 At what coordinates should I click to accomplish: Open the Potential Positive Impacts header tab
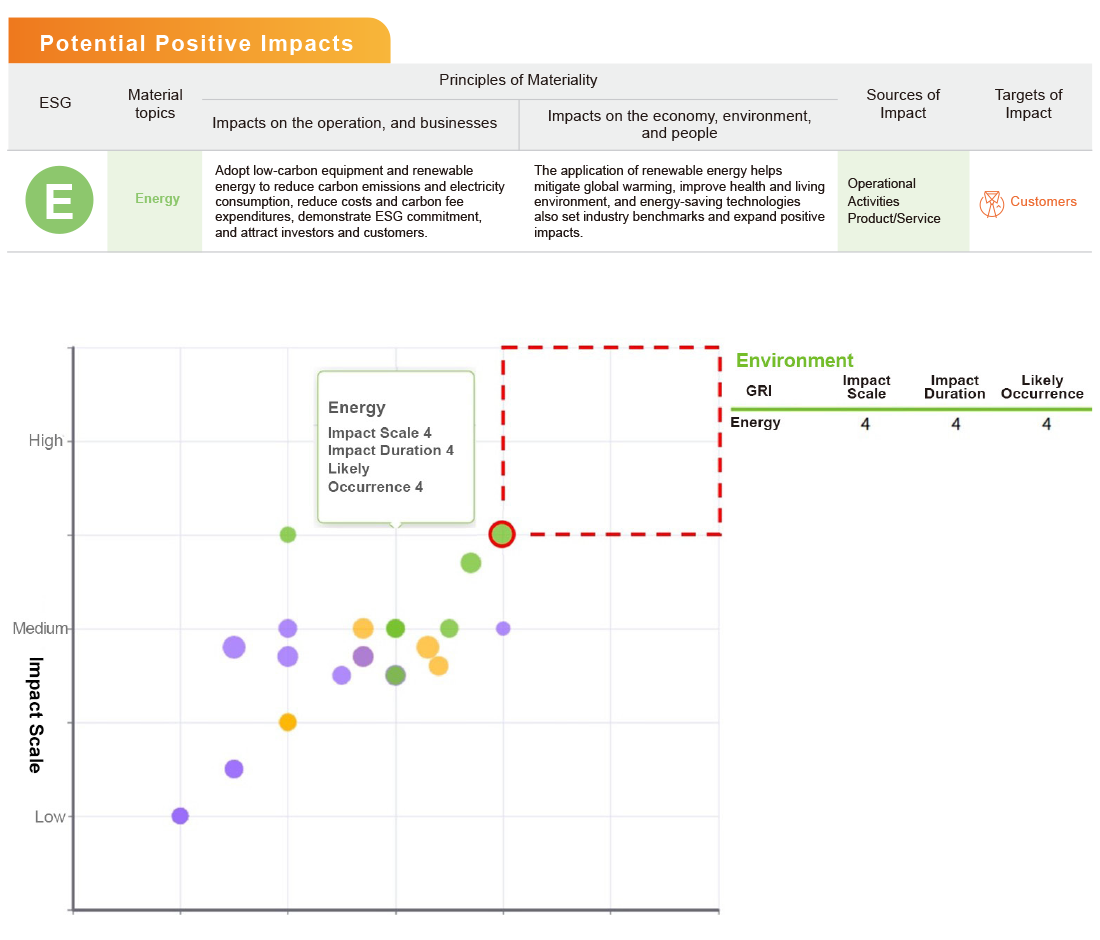tap(197, 43)
